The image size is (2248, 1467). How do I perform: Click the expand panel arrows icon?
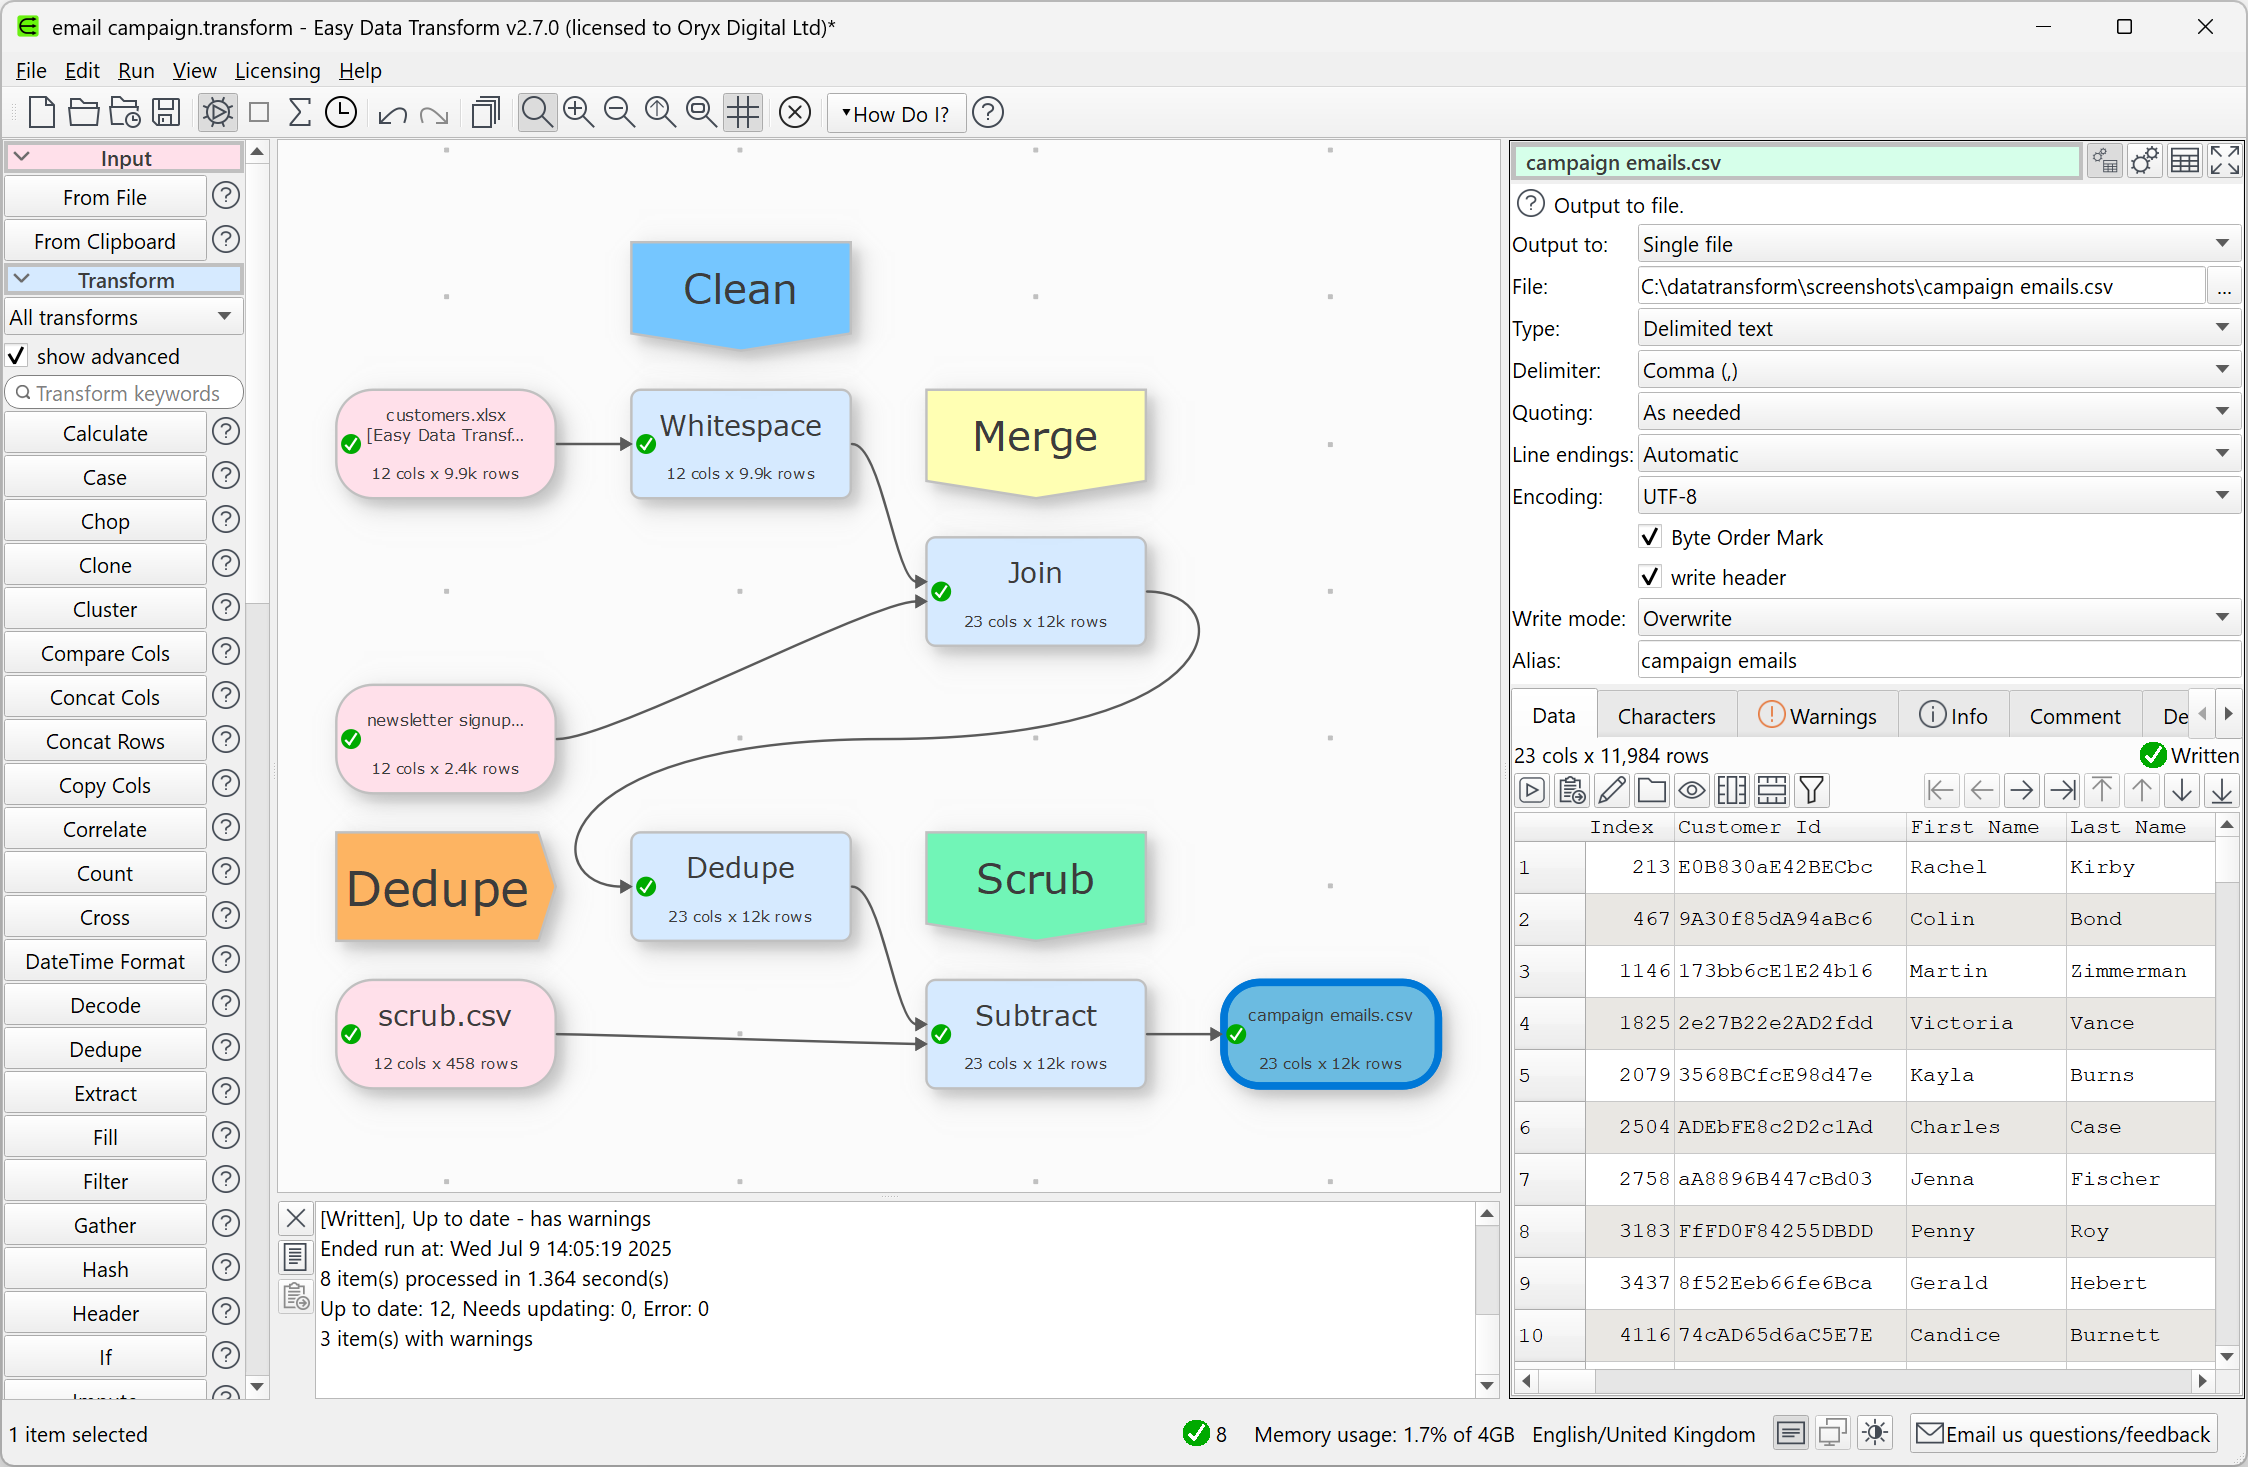(x=2225, y=161)
